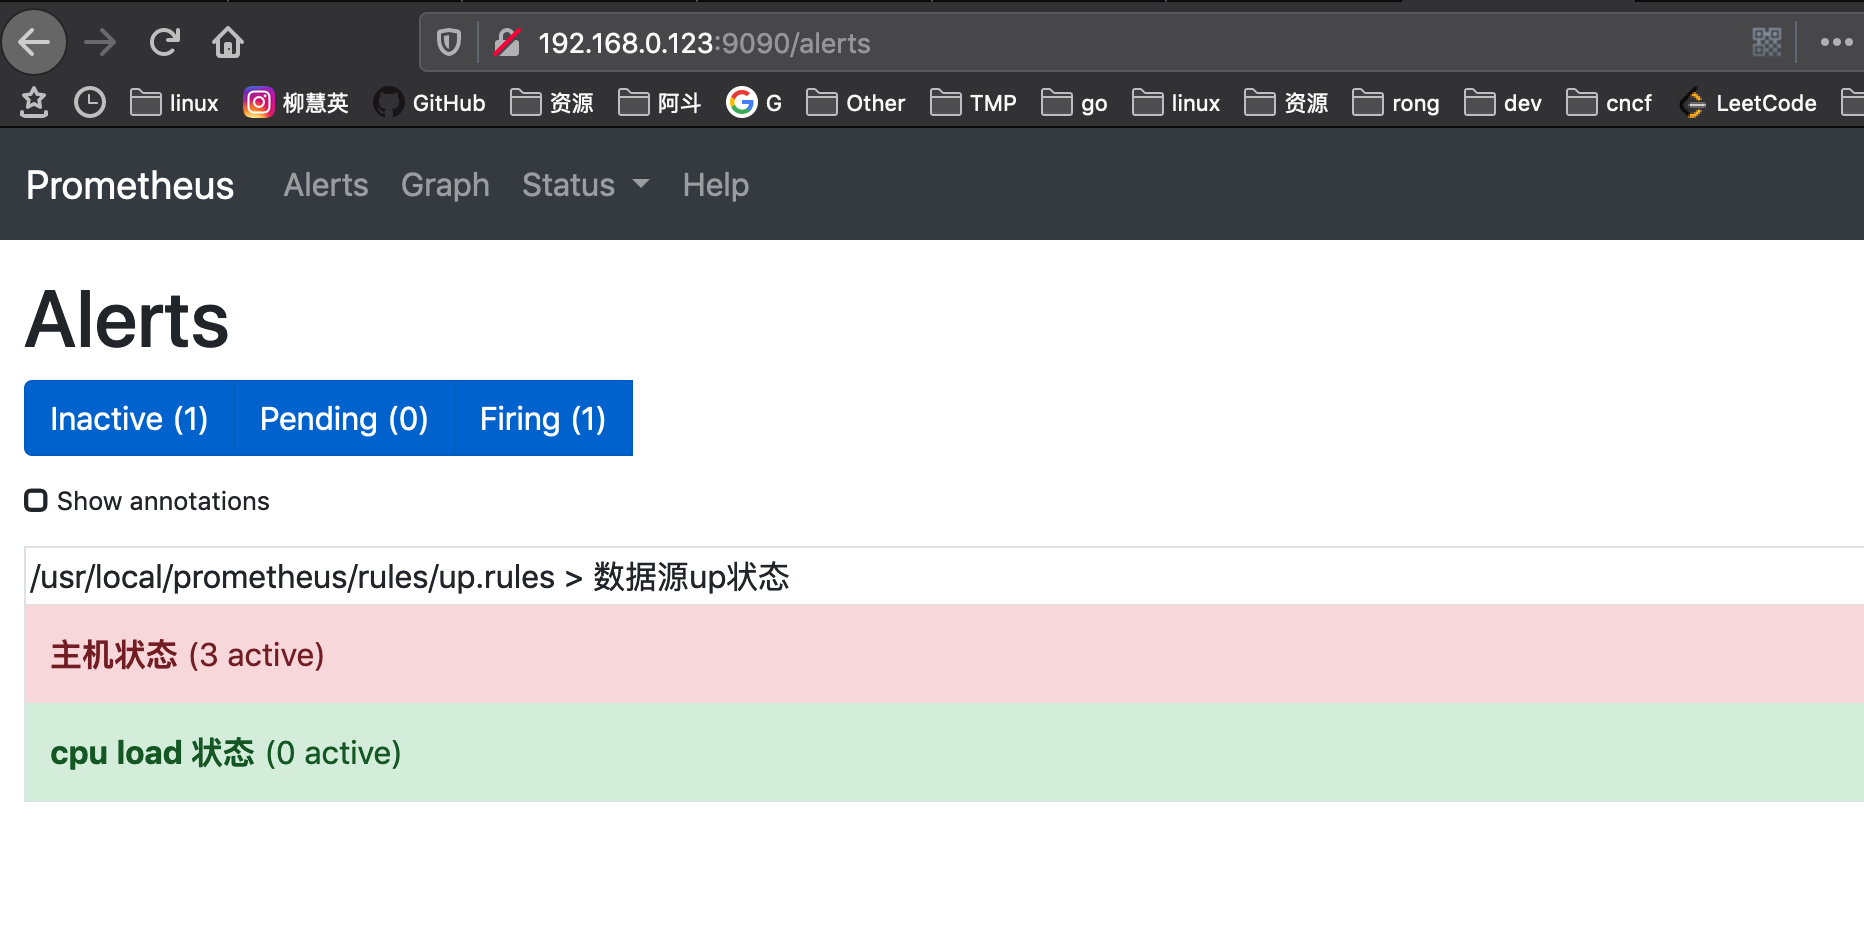Click the tracking protection shield icon

pyautogui.click(x=449, y=42)
